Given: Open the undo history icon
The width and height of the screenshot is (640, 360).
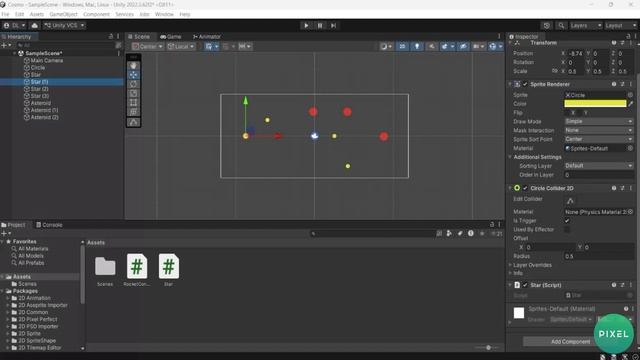Looking at the screenshot, I should pyautogui.click(x=547, y=25).
